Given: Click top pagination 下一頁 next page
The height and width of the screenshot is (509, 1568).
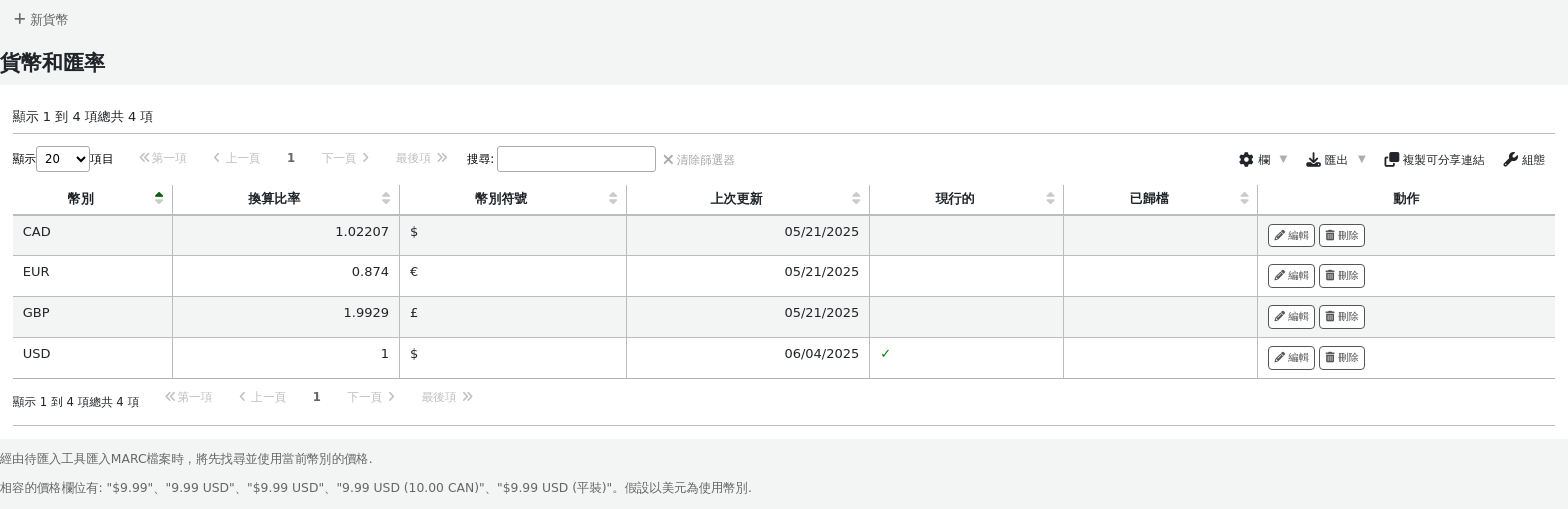Looking at the screenshot, I should [345, 158].
